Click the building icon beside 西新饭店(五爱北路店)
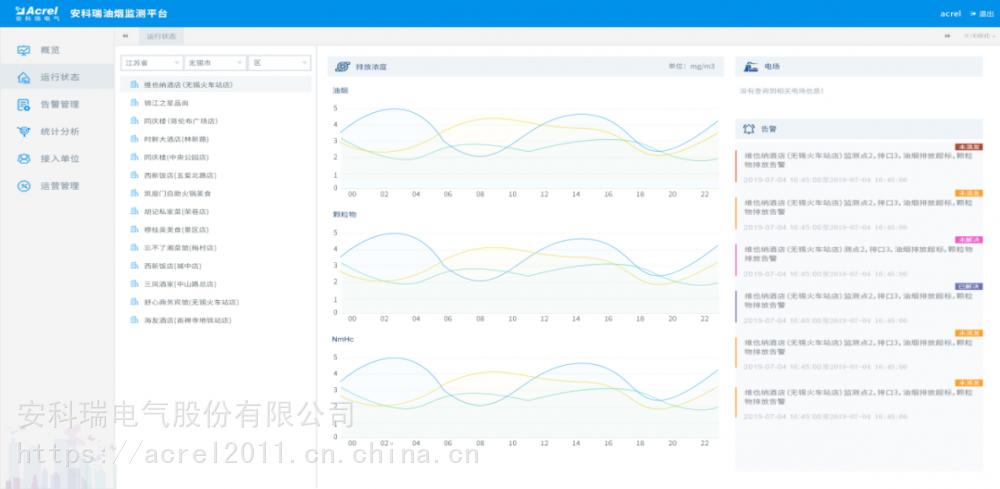 [134, 175]
